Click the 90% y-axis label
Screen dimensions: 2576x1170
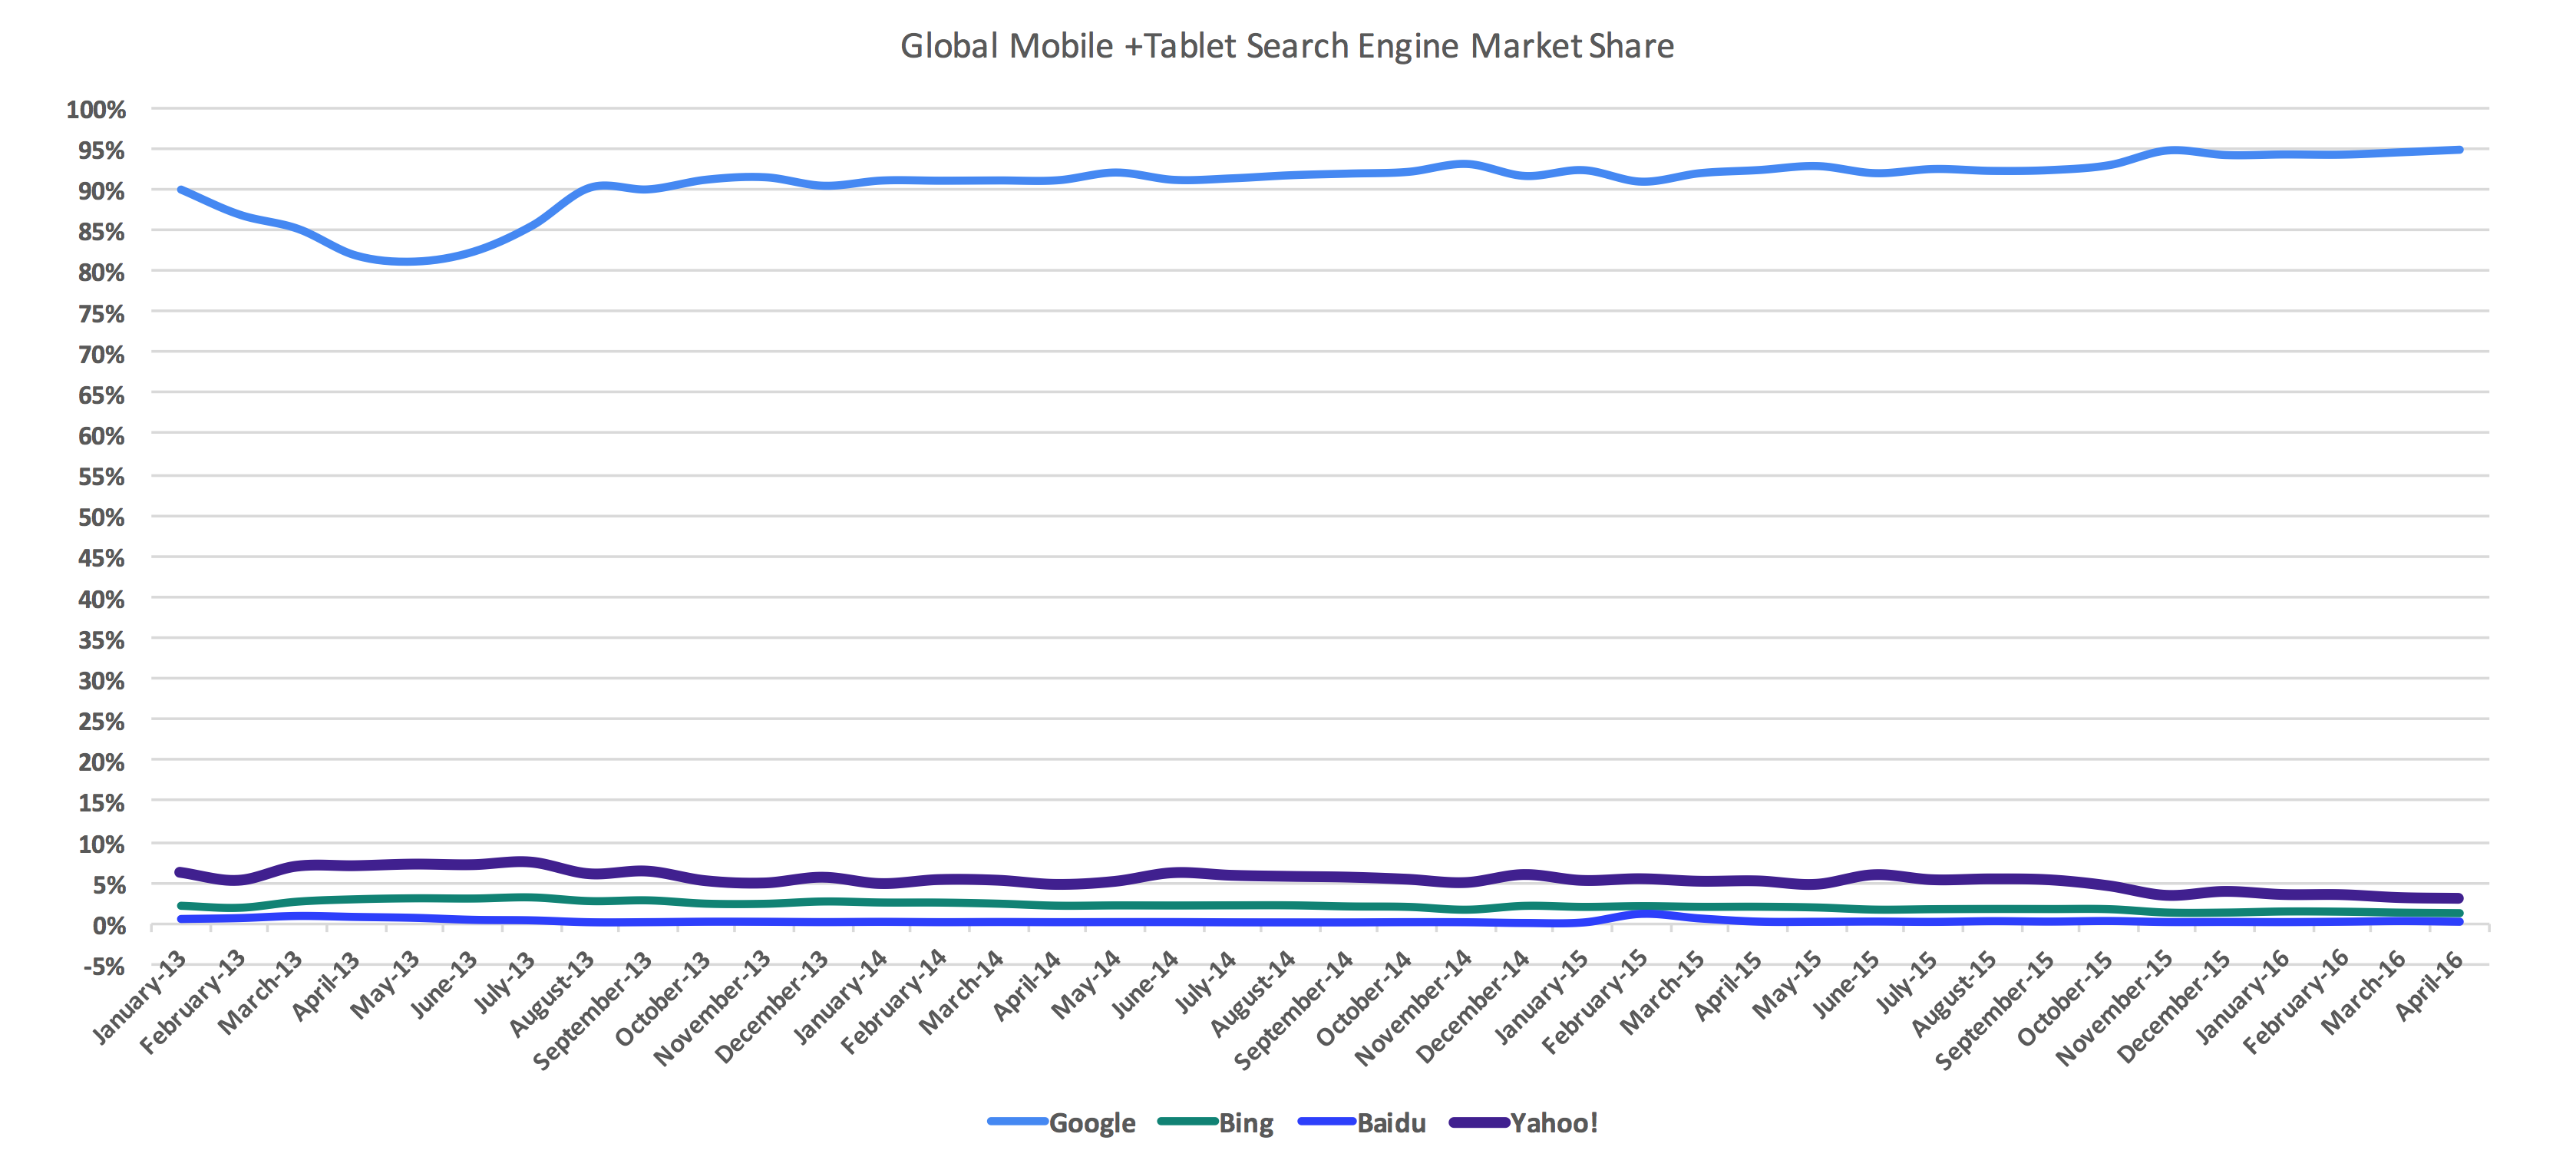(102, 191)
